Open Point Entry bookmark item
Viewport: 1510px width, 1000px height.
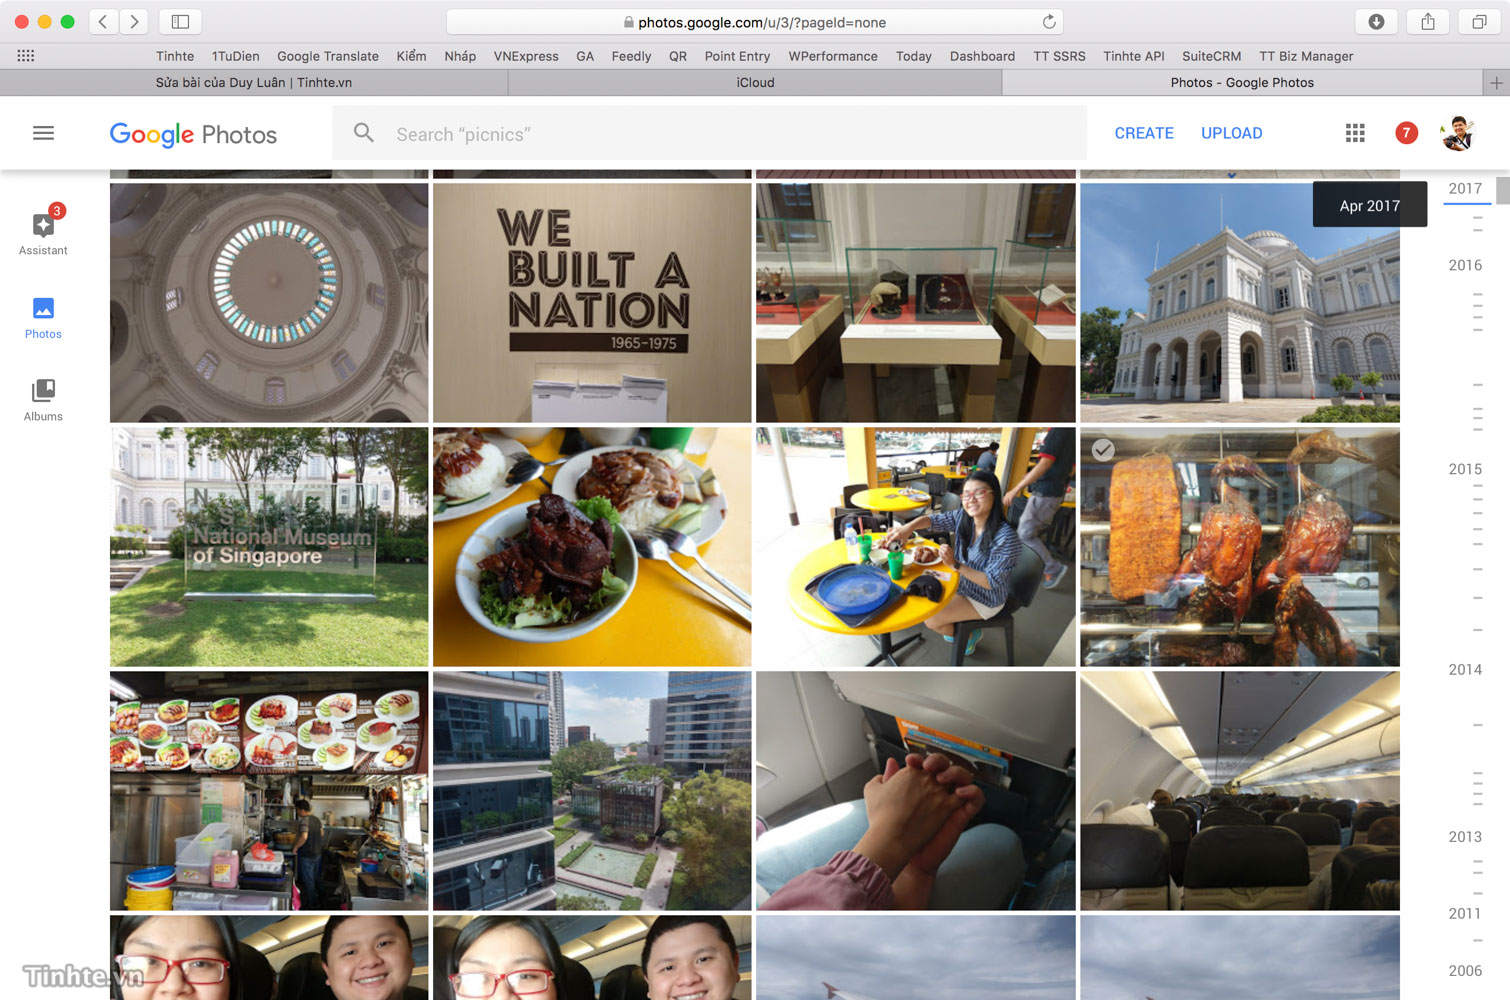coord(737,56)
